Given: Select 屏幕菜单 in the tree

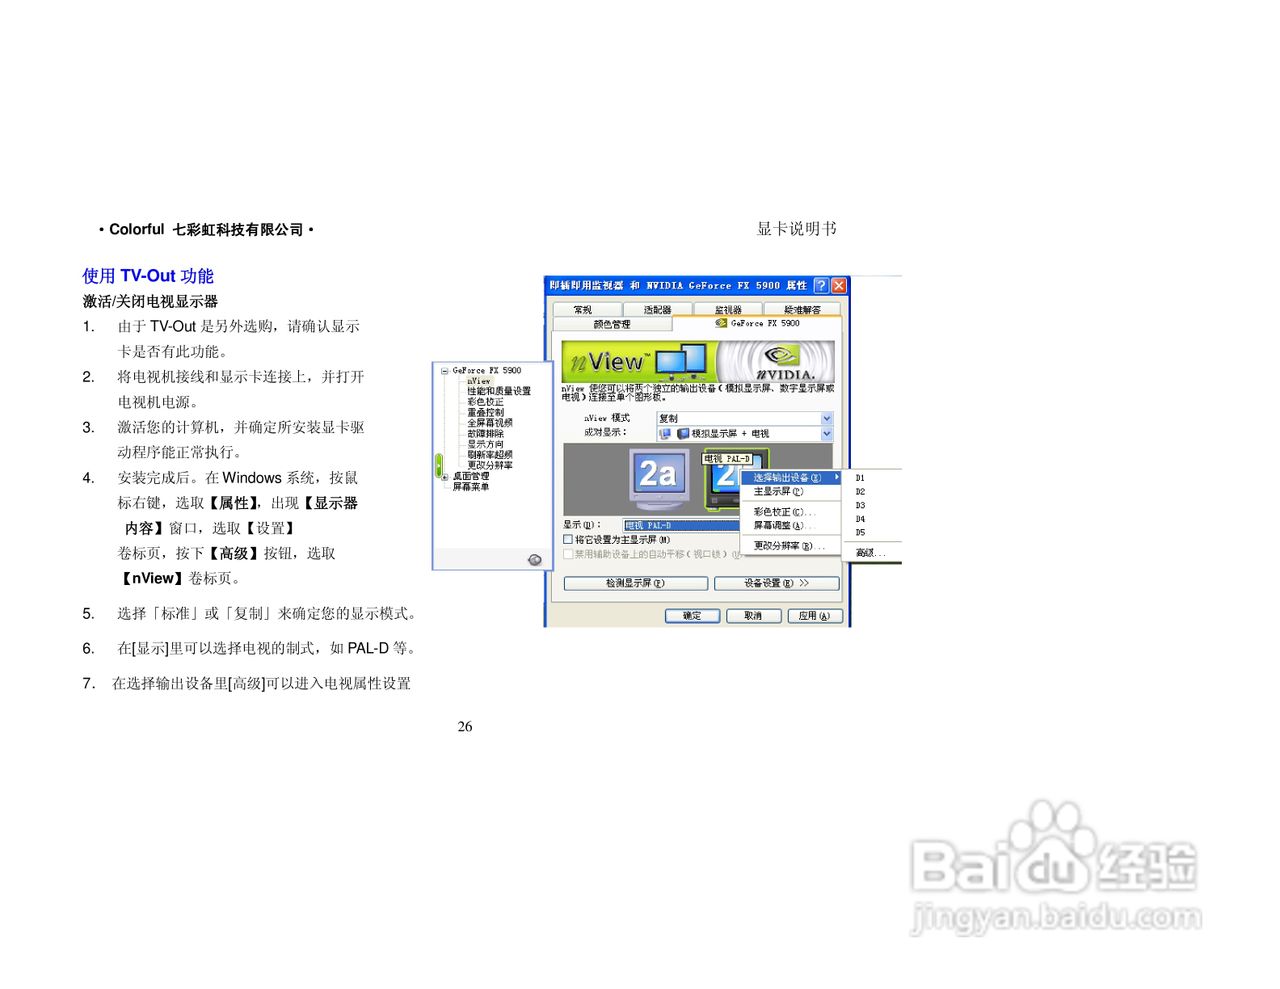Looking at the screenshot, I should (x=471, y=487).
